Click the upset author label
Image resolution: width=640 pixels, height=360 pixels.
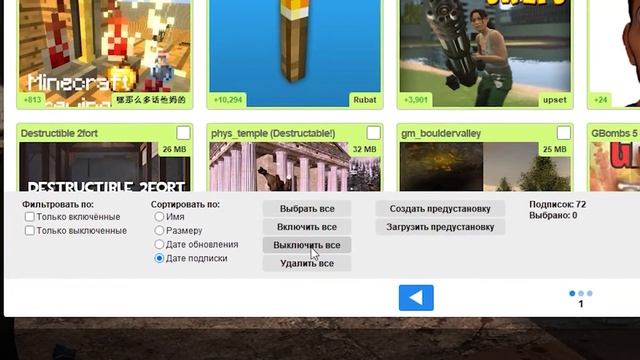(x=555, y=100)
